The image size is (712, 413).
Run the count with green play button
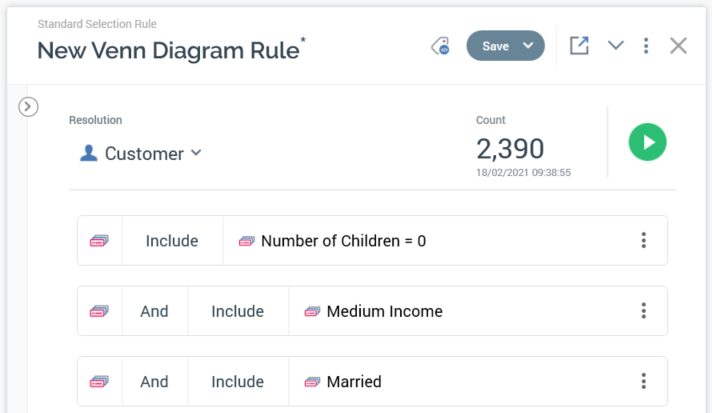click(x=648, y=142)
